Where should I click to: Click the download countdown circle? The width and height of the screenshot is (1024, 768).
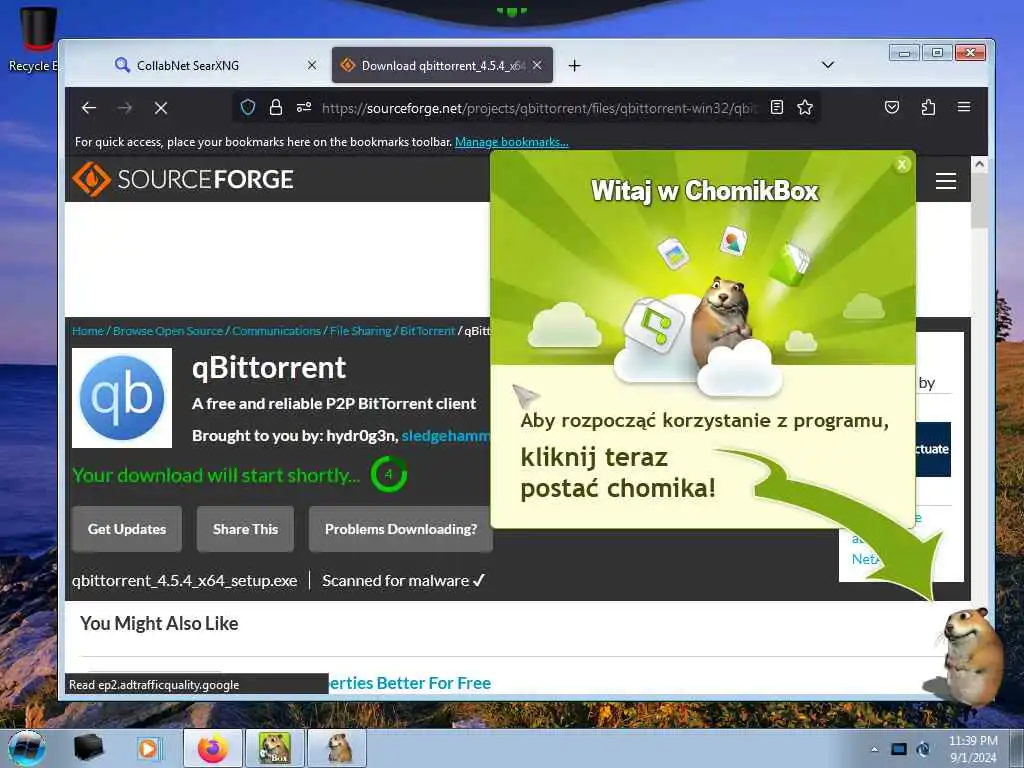pyautogui.click(x=389, y=475)
